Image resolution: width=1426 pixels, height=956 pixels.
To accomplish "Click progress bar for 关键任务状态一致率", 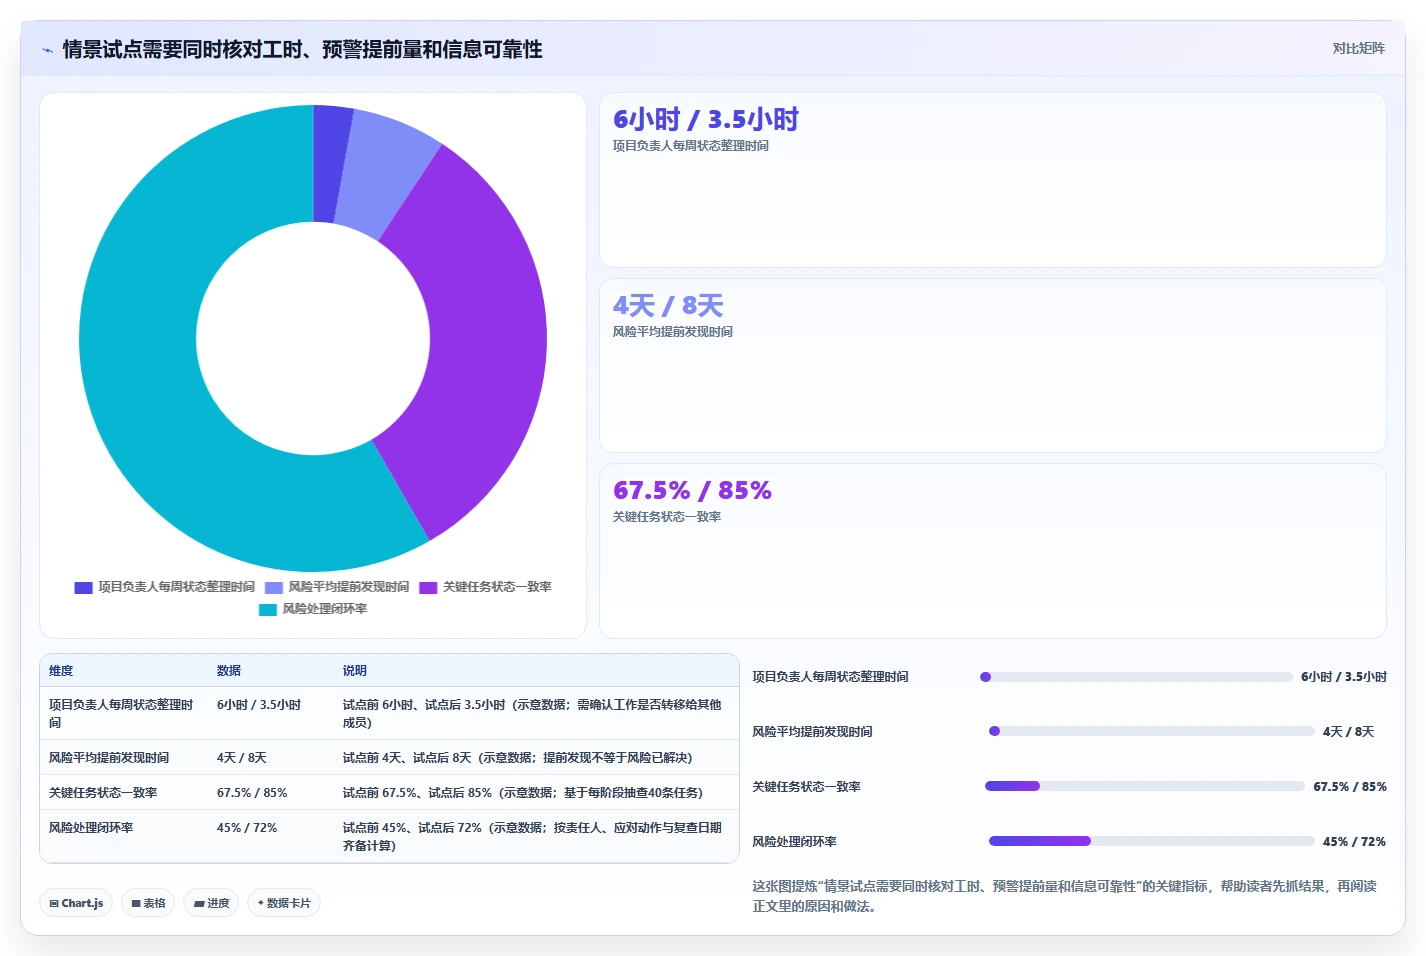I will (1145, 786).
